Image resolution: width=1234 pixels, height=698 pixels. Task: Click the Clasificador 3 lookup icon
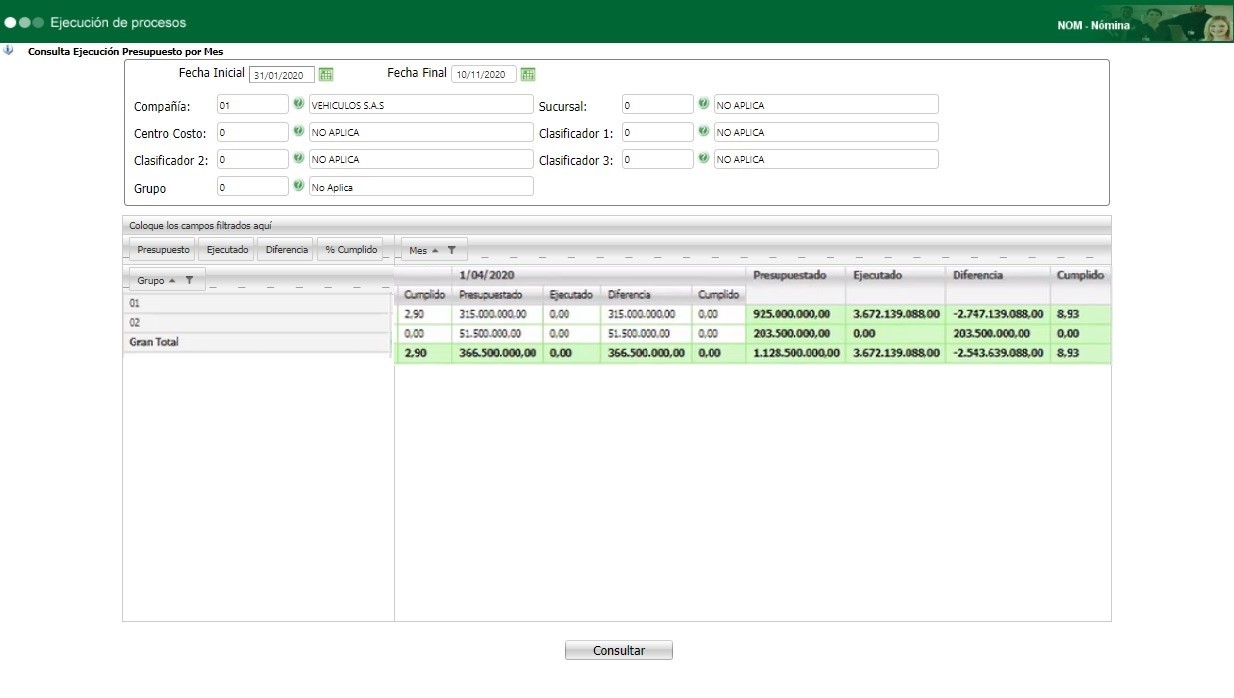pos(704,158)
